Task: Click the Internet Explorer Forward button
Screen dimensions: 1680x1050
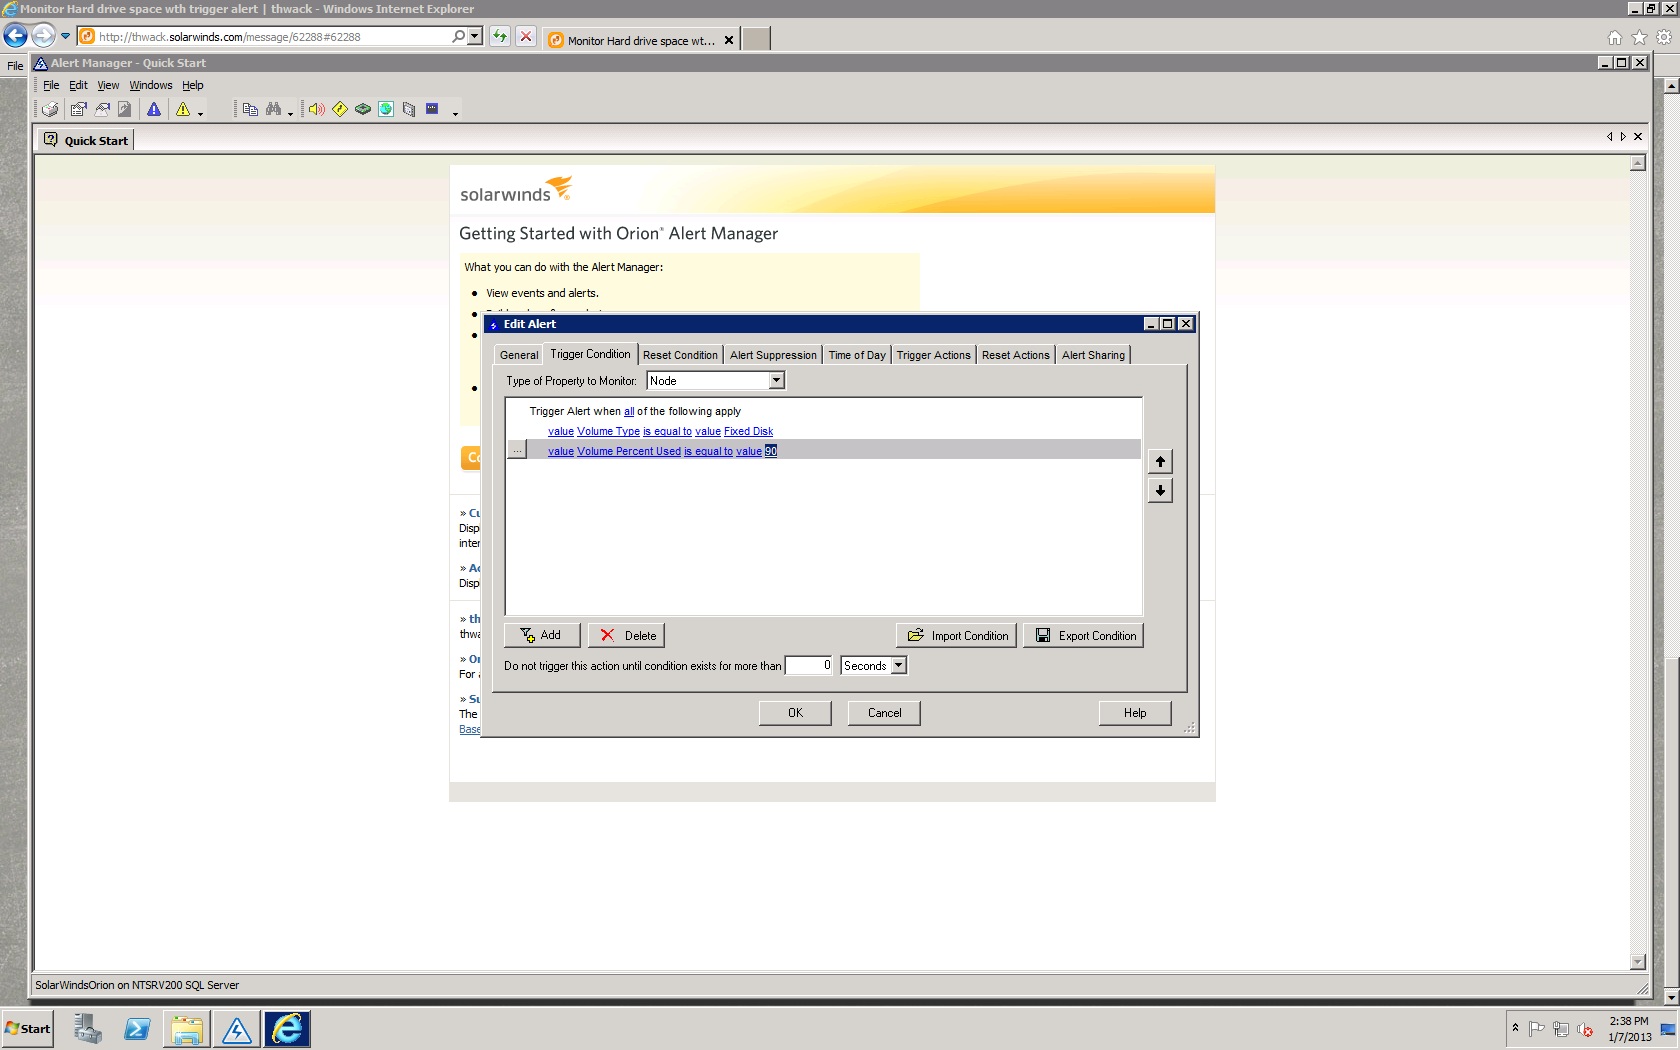Action: pos(43,36)
